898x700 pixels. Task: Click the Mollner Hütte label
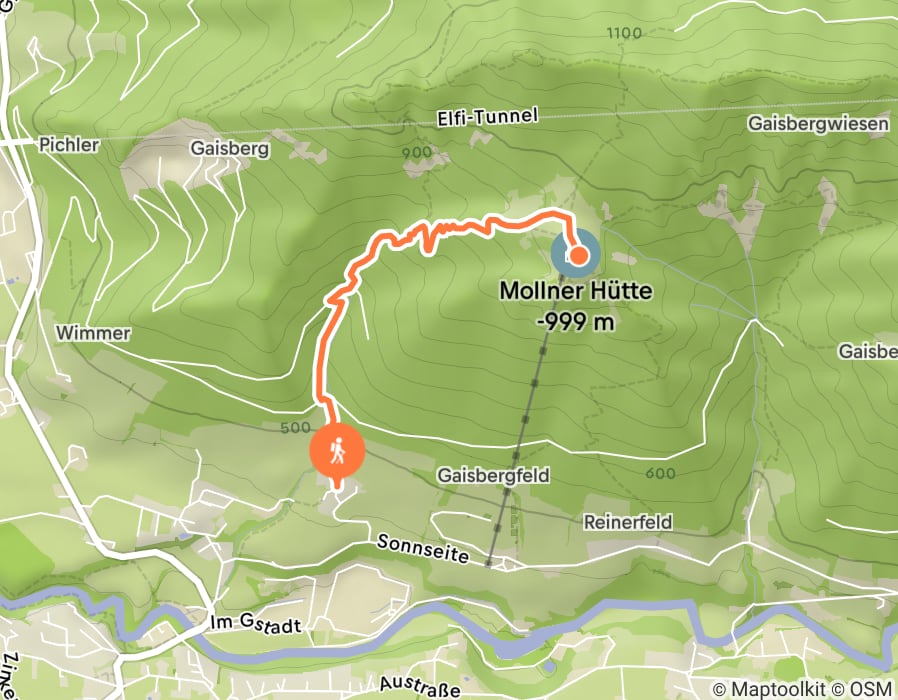point(576,291)
